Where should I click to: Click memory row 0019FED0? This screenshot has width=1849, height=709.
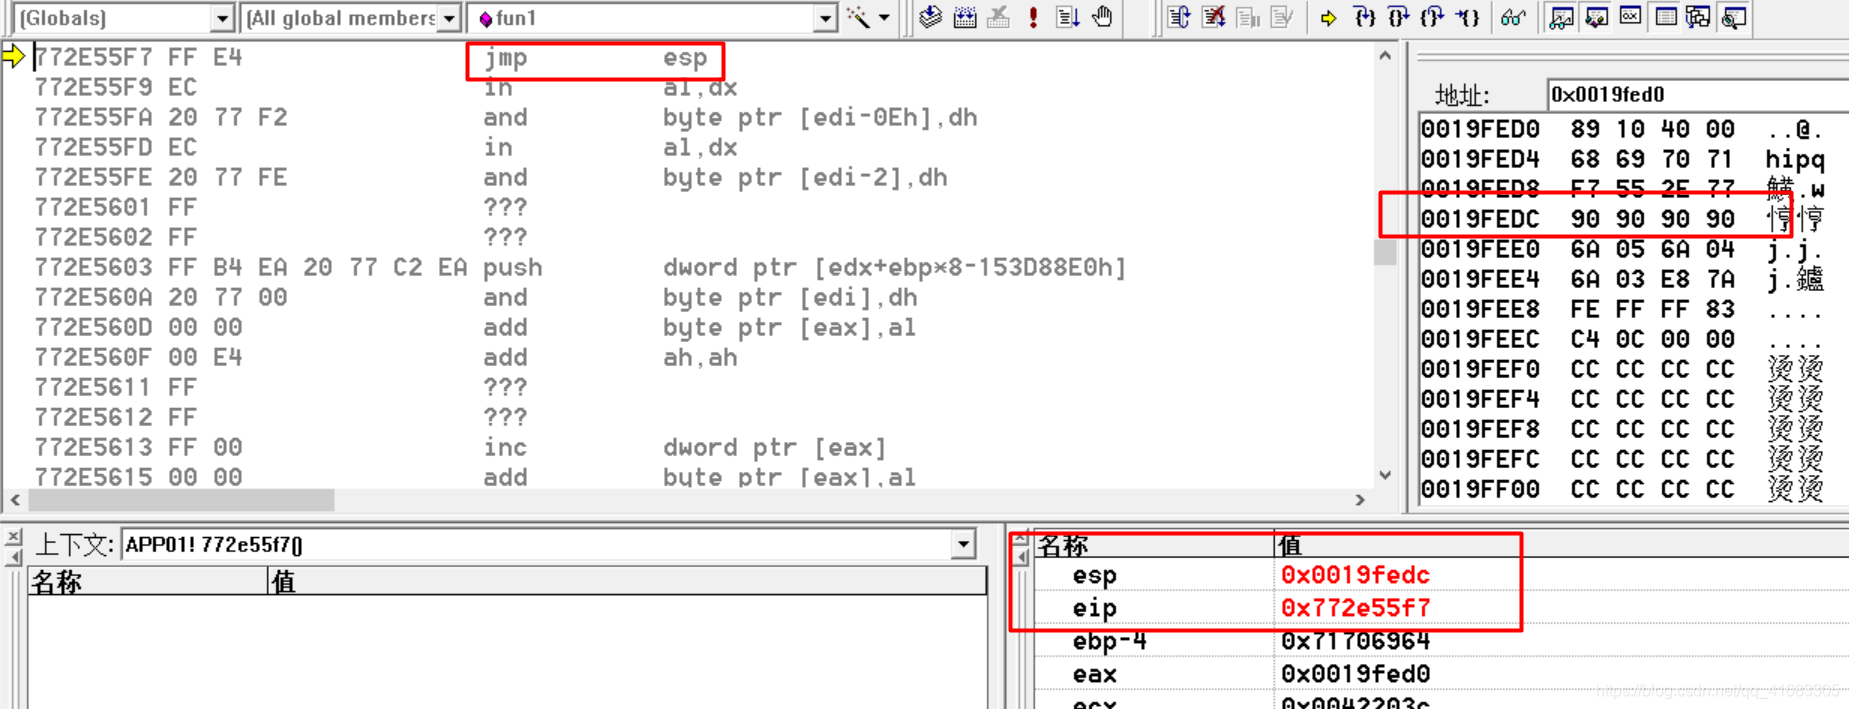pos(1621,129)
